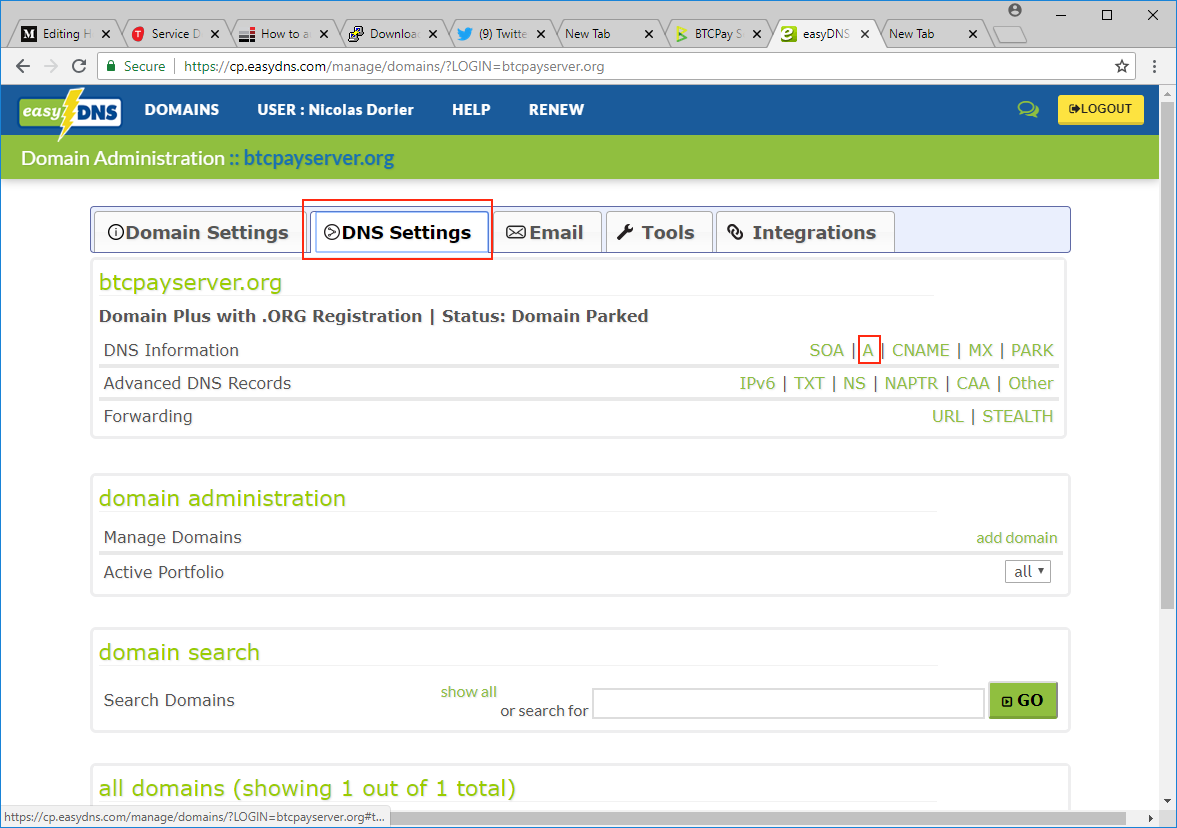This screenshot has height=828, width=1177.
Task: Close the Twitter tab
Action: pyautogui.click(x=541, y=34)
